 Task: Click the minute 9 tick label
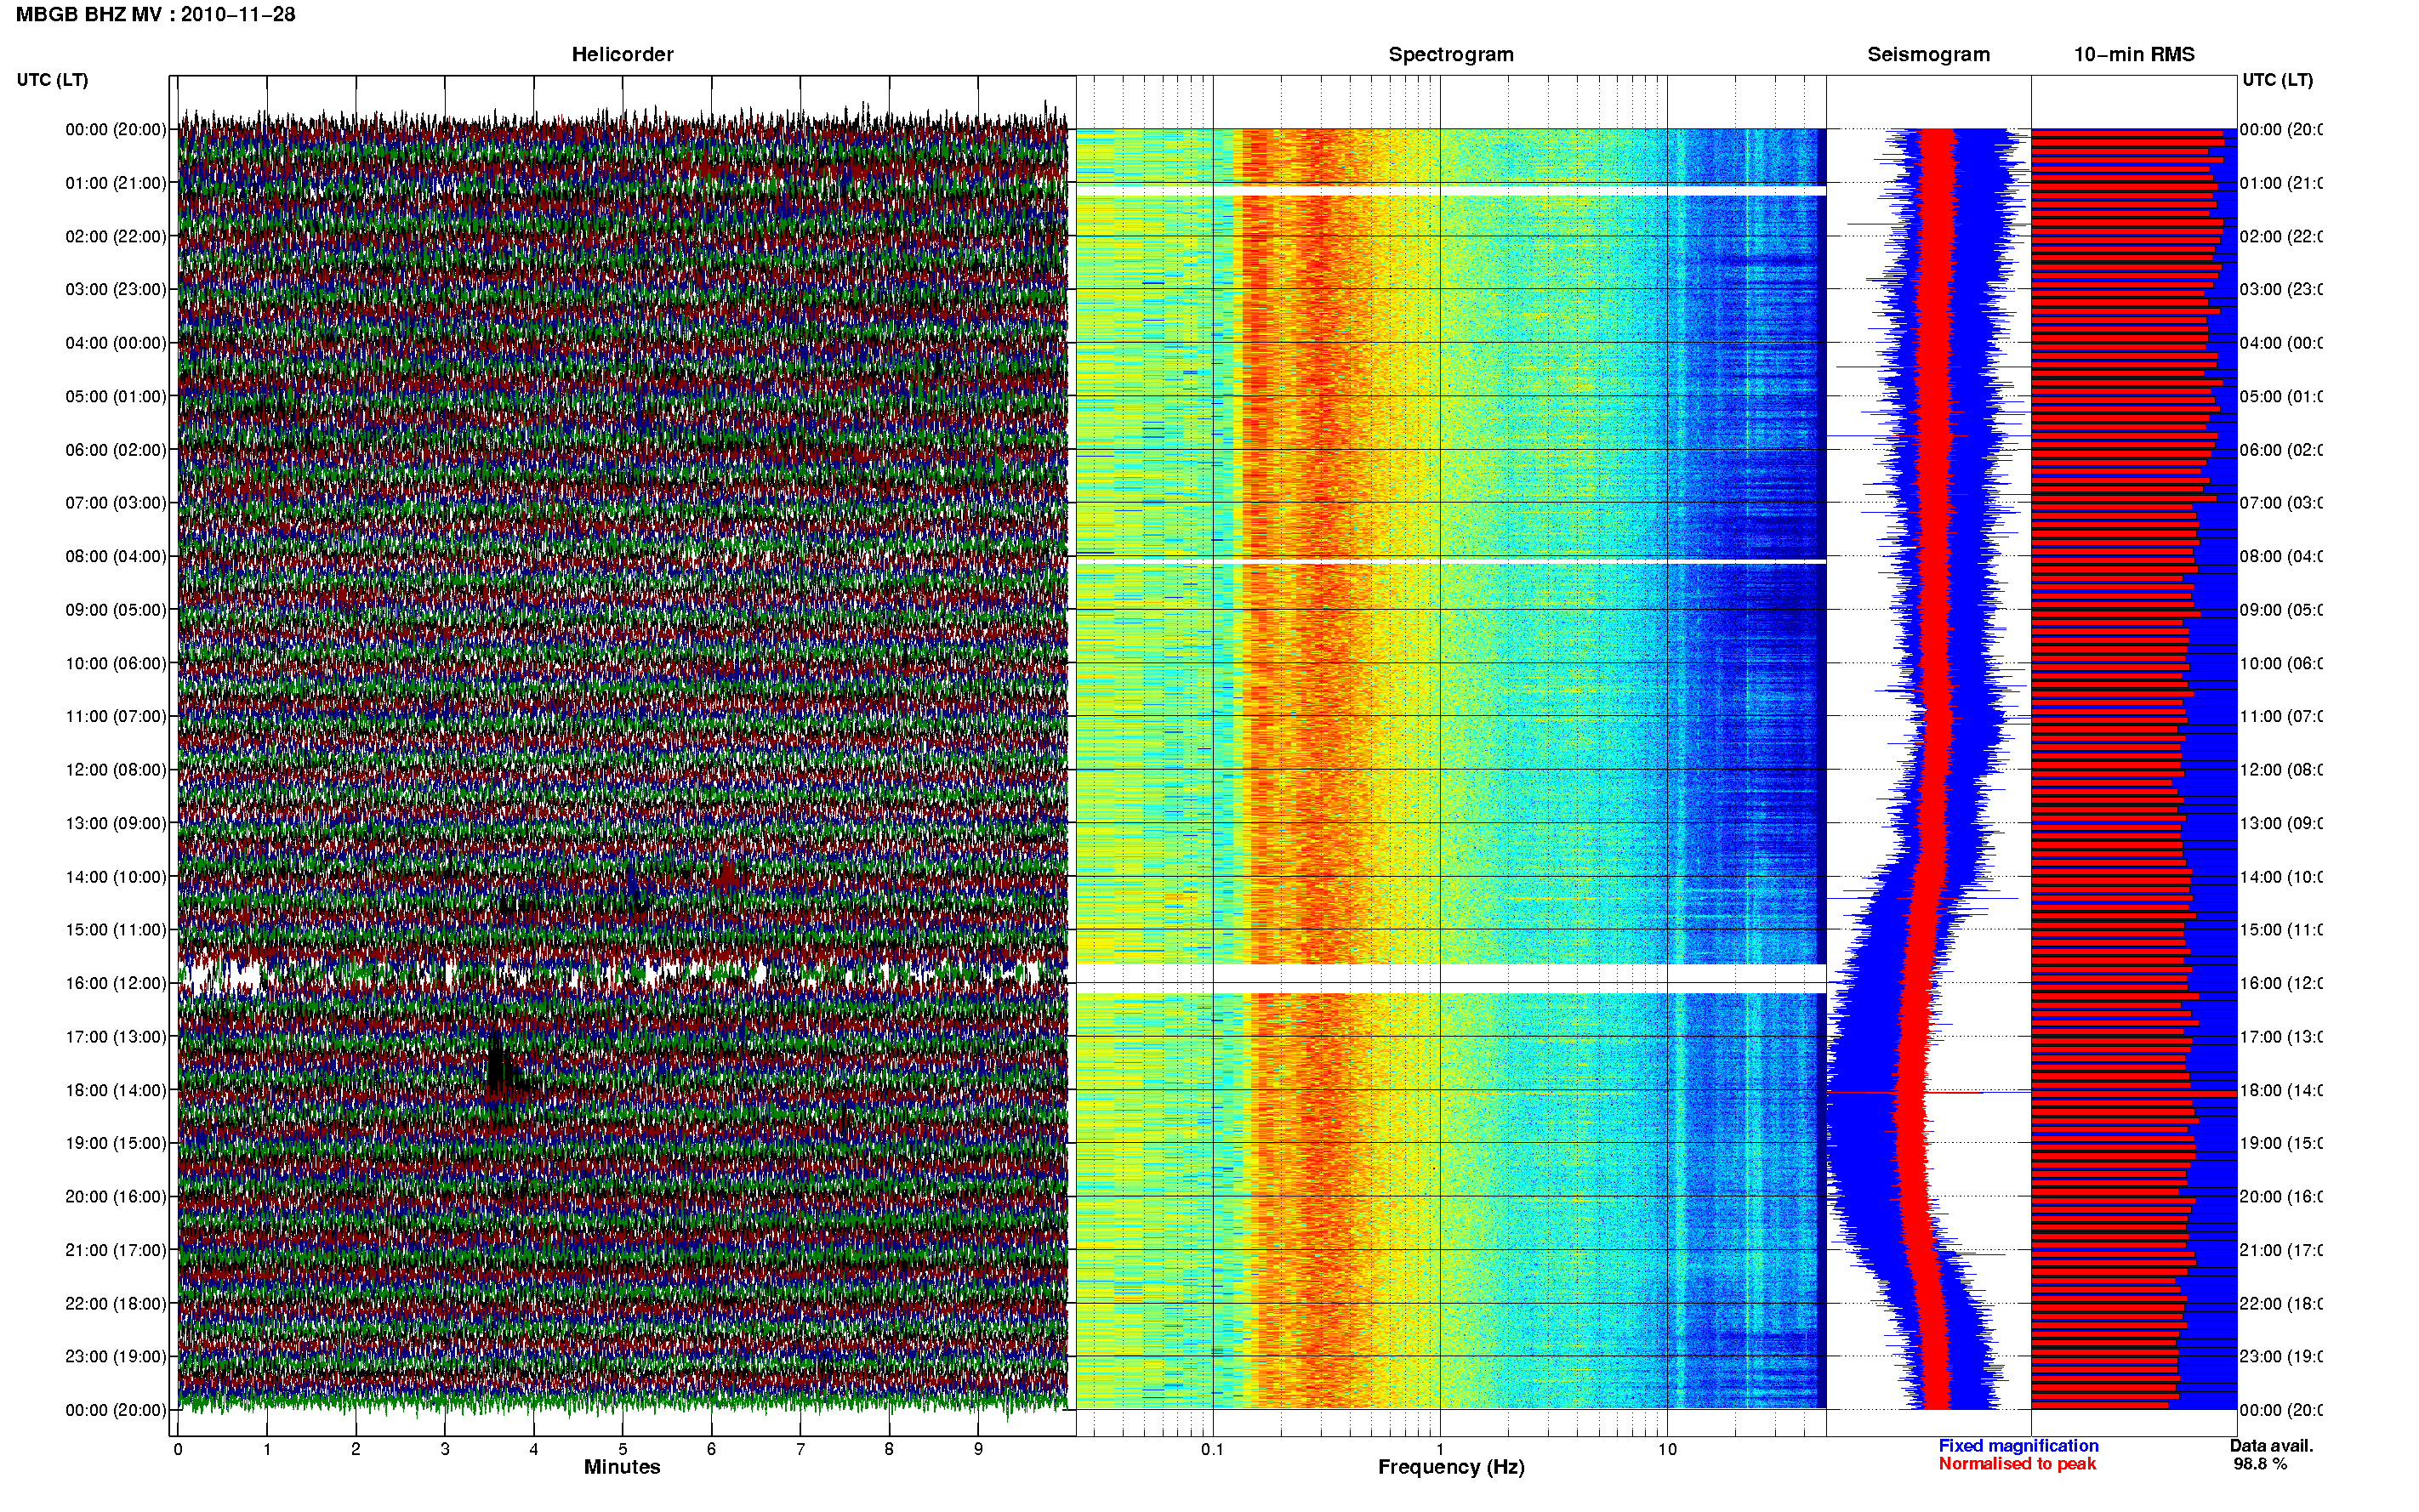click(978, 1449)
